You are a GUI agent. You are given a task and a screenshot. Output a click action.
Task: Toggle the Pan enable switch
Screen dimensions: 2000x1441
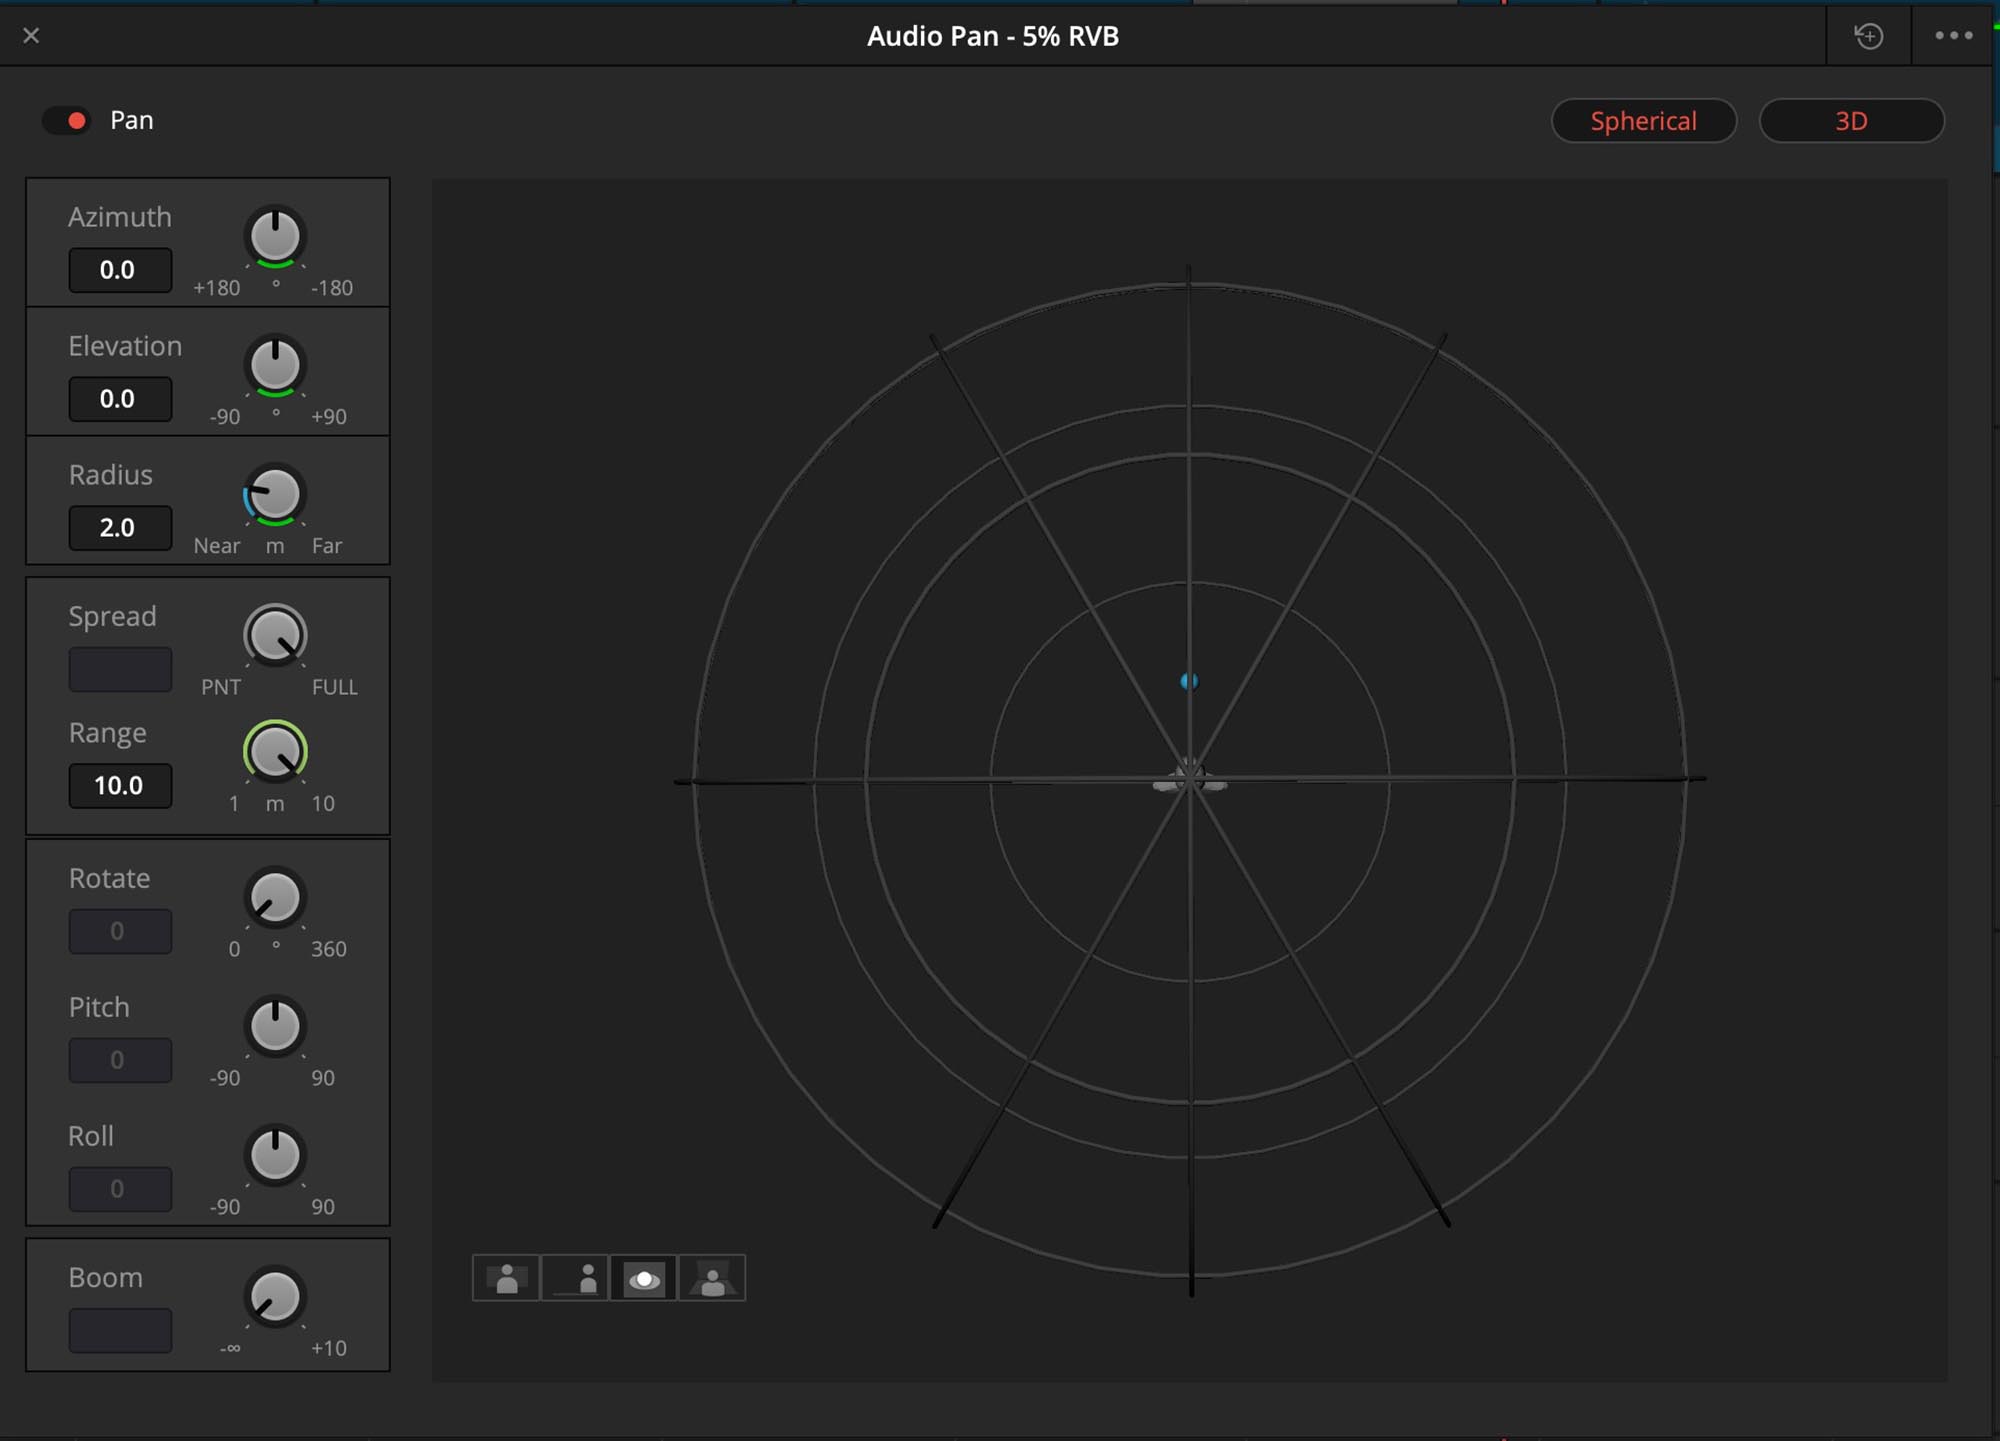point(67,121)
